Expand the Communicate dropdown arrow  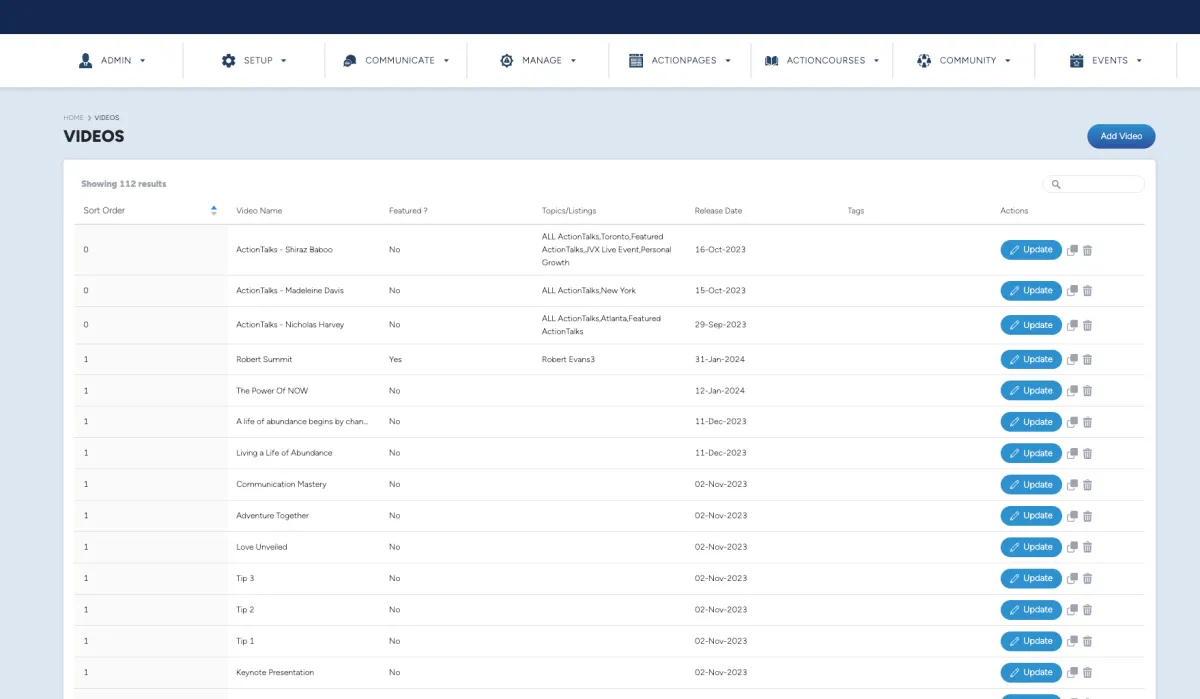(x=446, y=61)
